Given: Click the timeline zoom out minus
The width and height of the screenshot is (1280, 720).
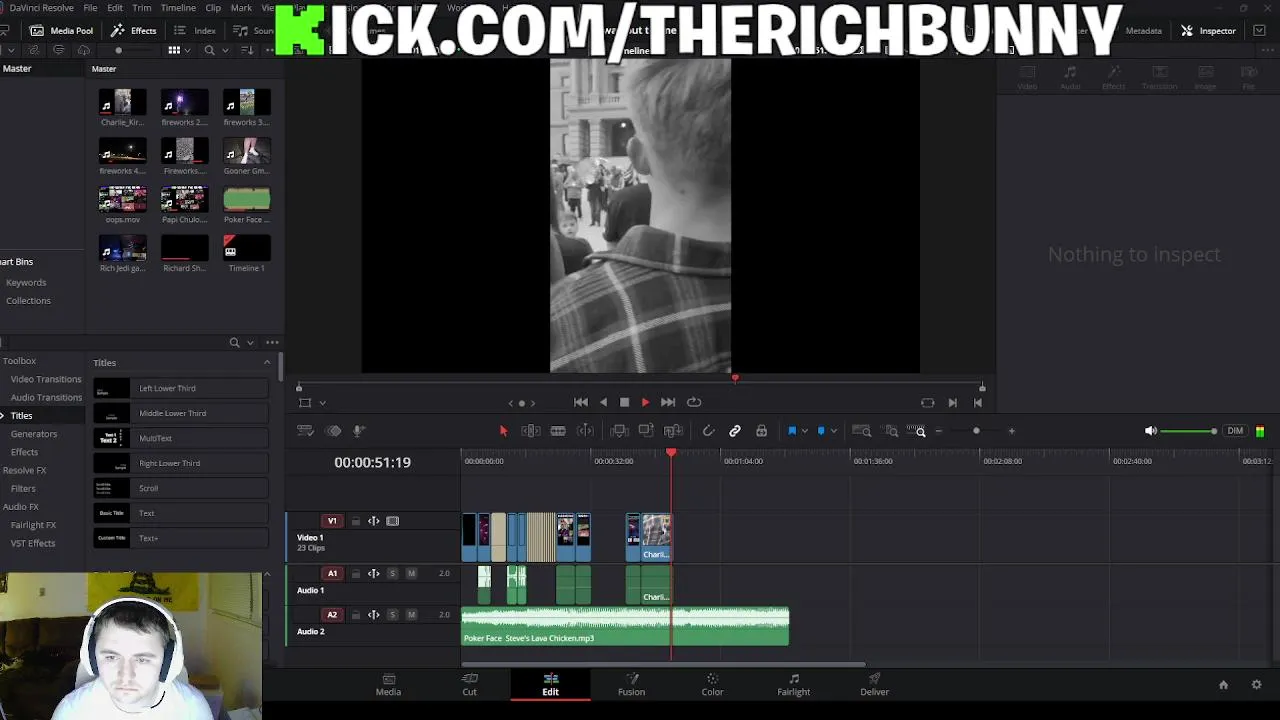Looking at the screenshot, I should (x=938, y=431).
